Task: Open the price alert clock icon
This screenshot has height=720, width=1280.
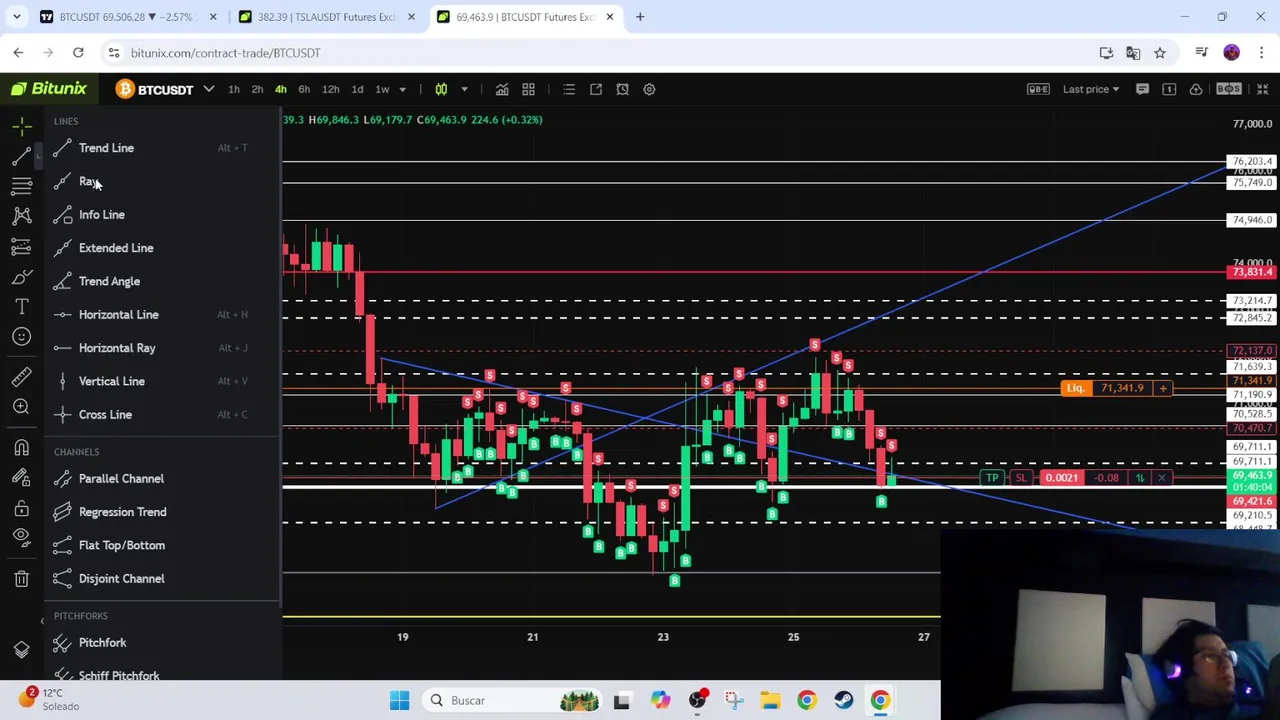Action: click(x=622, y=89)
